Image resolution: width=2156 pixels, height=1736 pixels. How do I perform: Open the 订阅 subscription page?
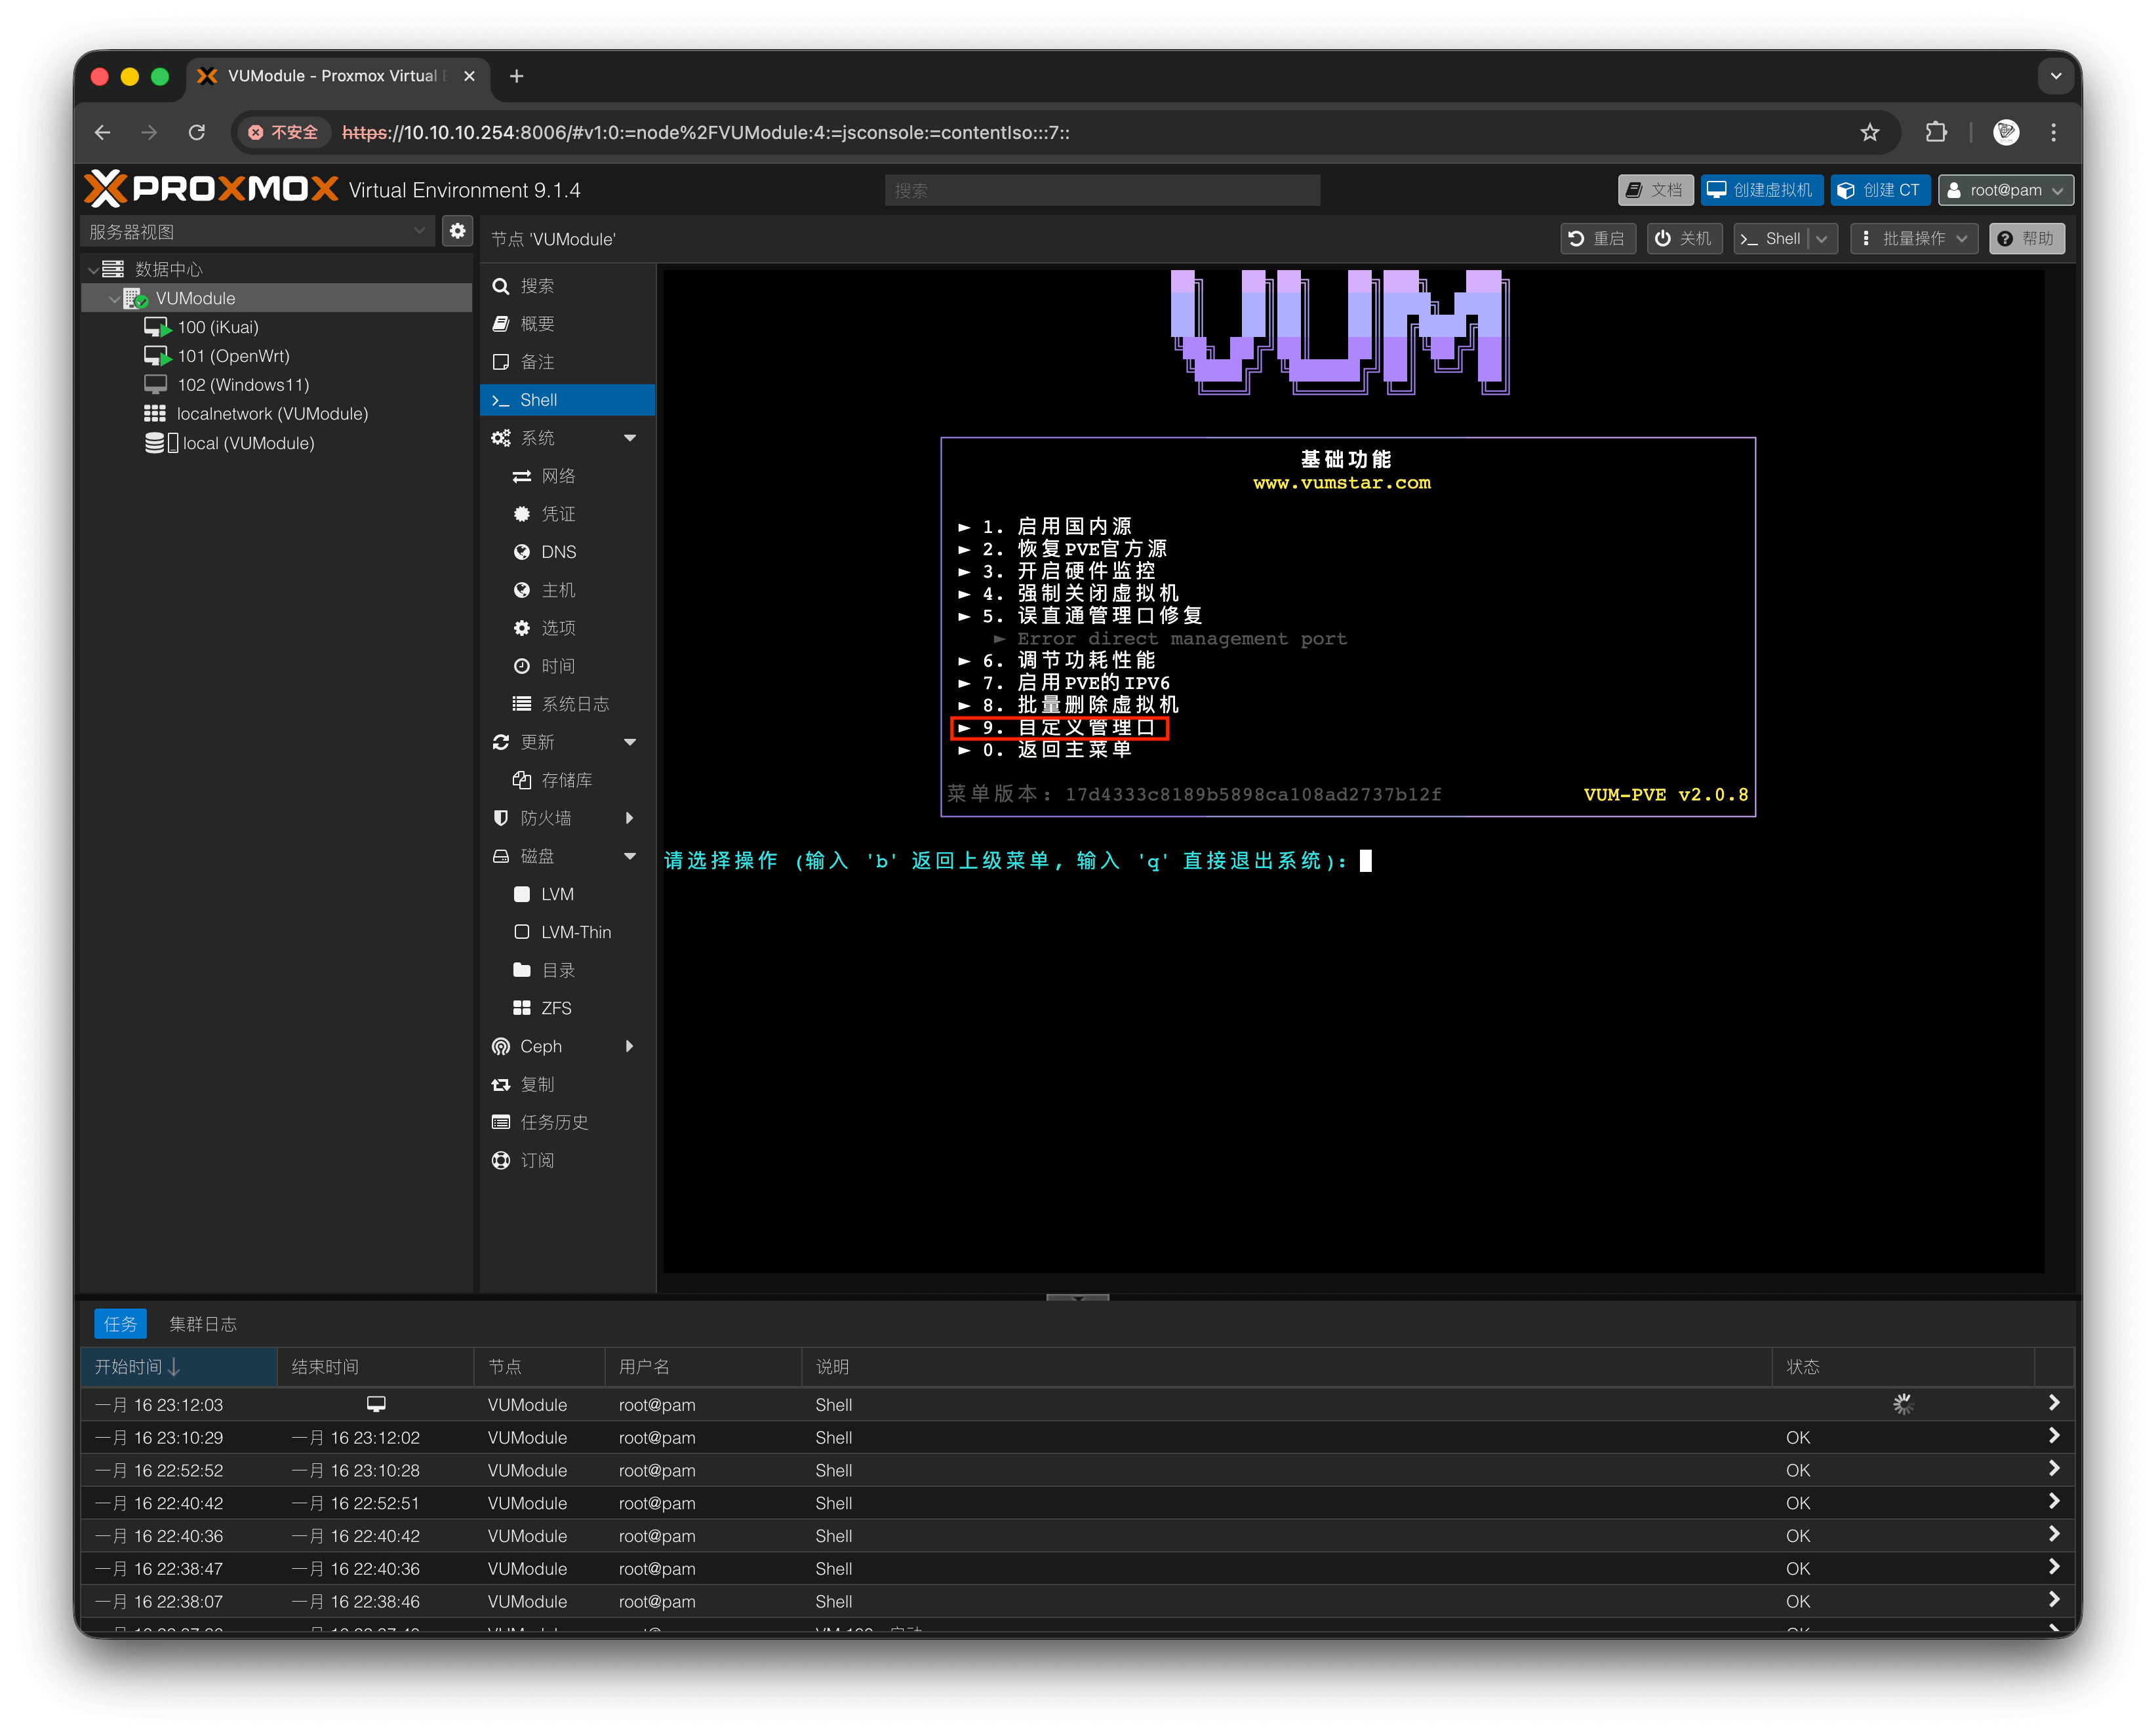(539, 1160)
